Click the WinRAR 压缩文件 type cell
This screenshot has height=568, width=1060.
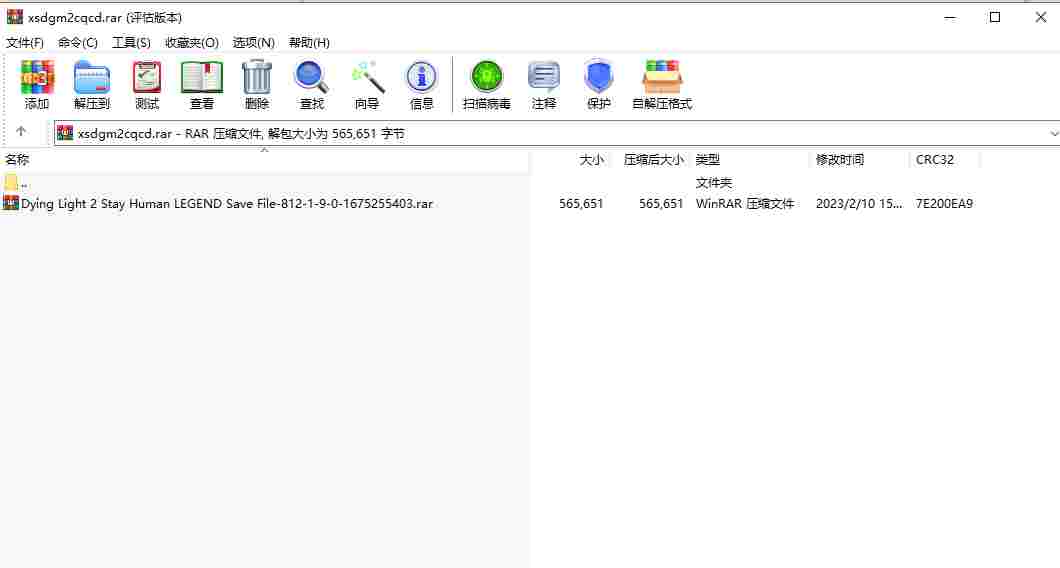click(744, 204)
